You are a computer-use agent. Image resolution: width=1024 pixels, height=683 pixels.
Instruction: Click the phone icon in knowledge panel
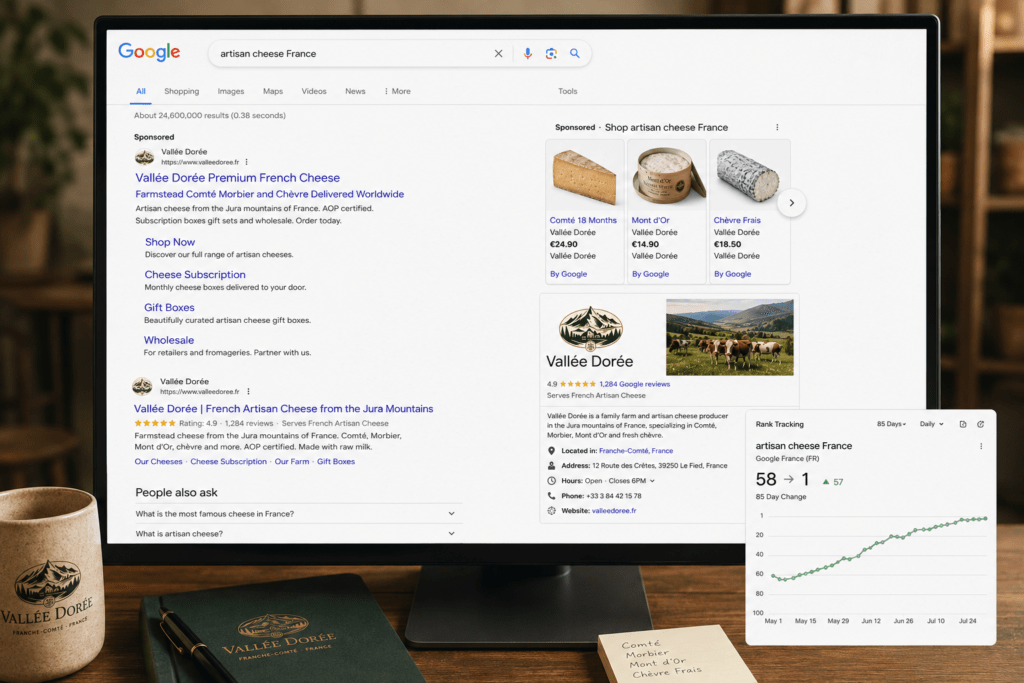pyautogui.click(x=551, y=496)
